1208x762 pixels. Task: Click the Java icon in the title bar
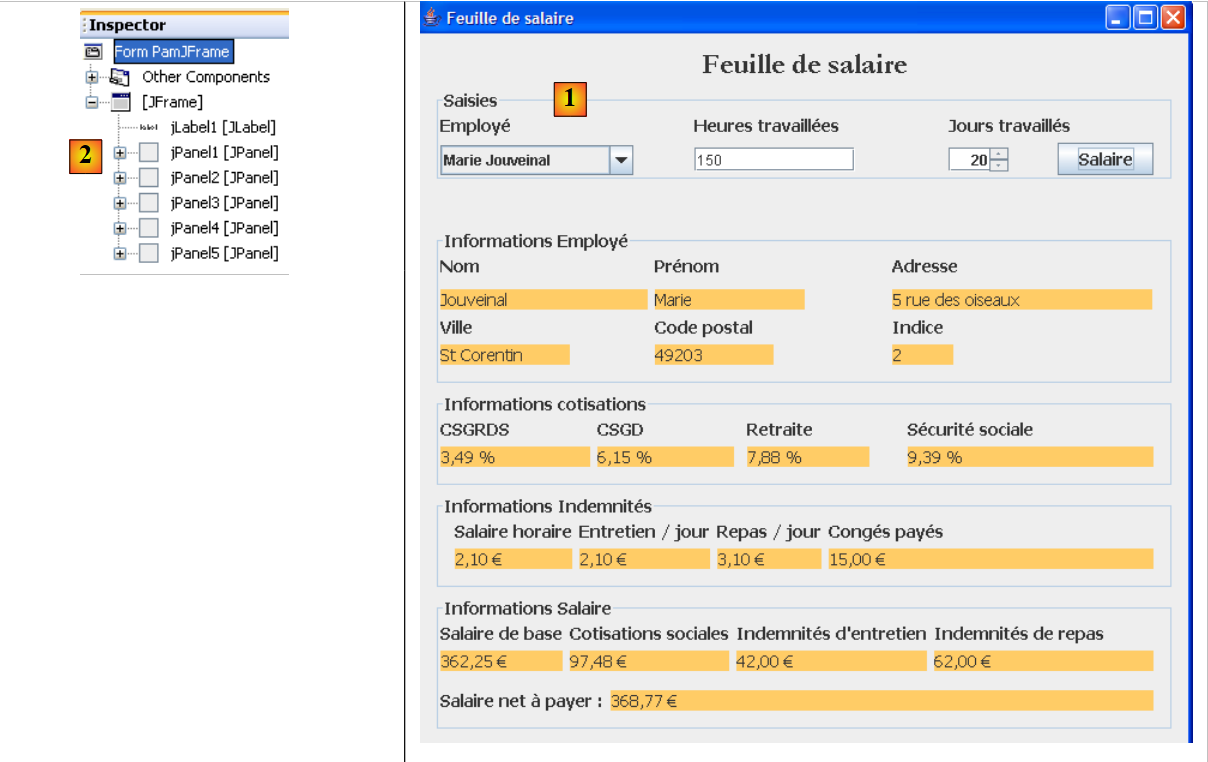coord(432,17)
